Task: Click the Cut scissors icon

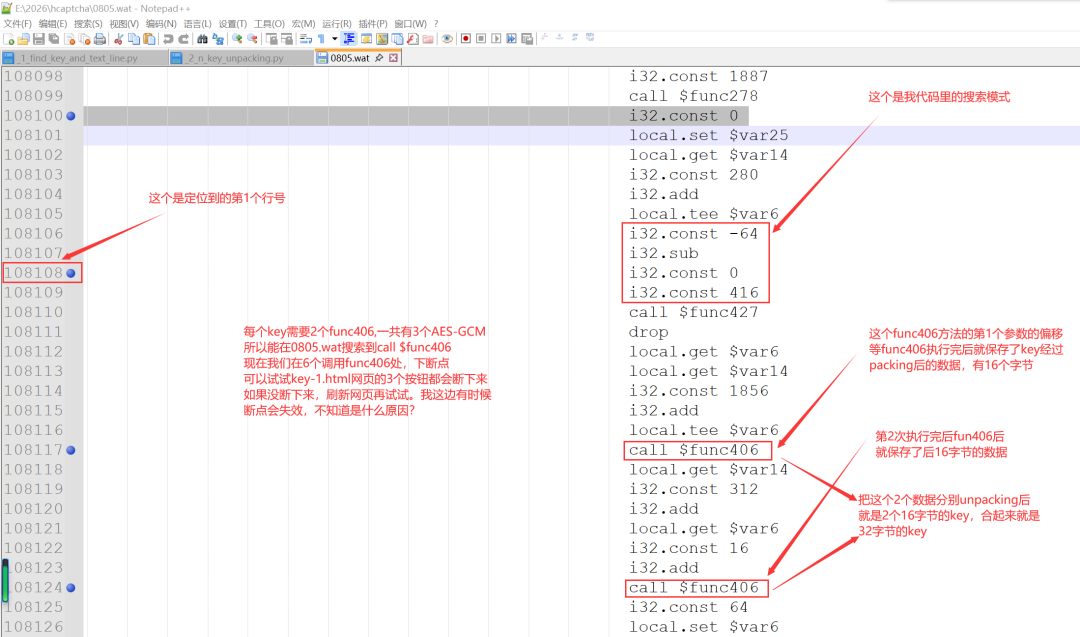Action: tap(118, 39)
